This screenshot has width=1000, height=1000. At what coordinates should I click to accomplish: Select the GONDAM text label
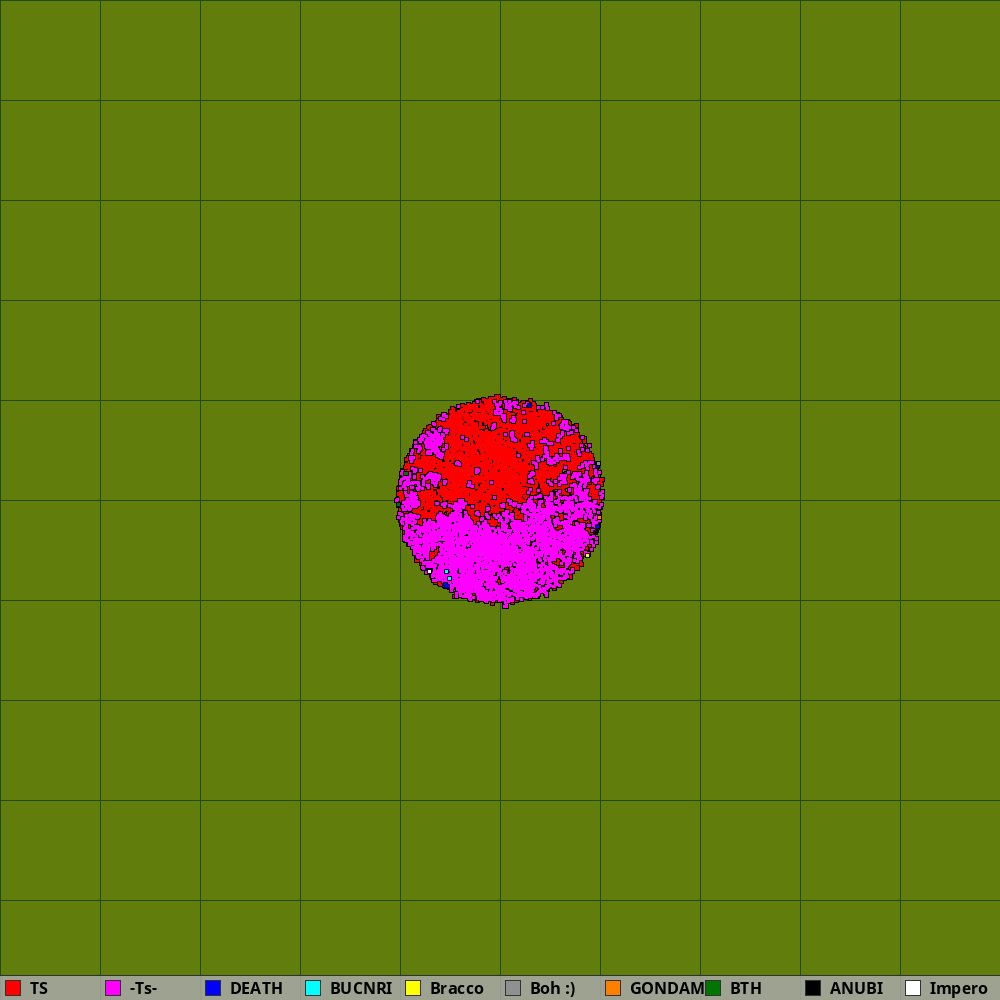tap(666, 988)
